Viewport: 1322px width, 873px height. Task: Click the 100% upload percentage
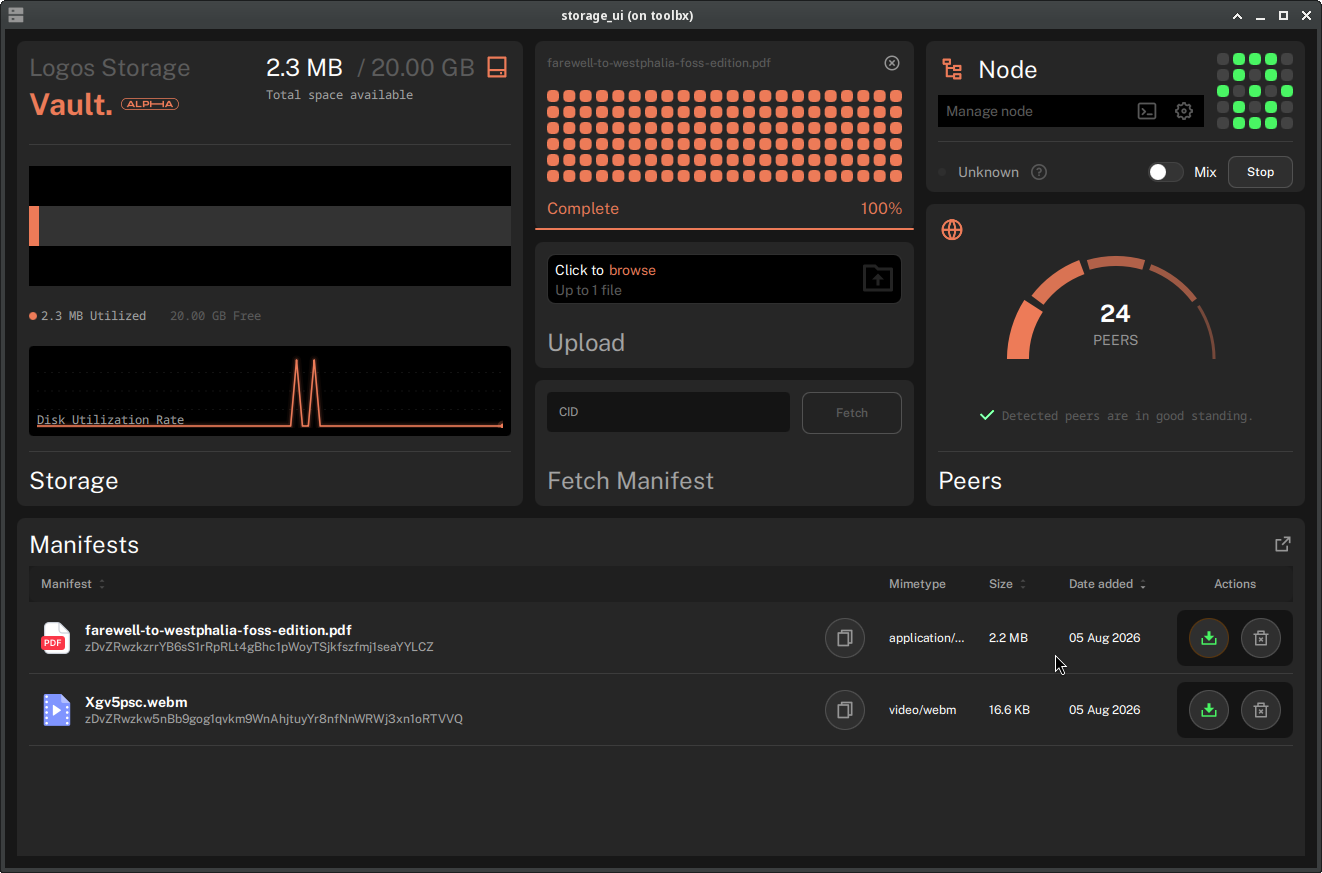[x=881, y=209]
